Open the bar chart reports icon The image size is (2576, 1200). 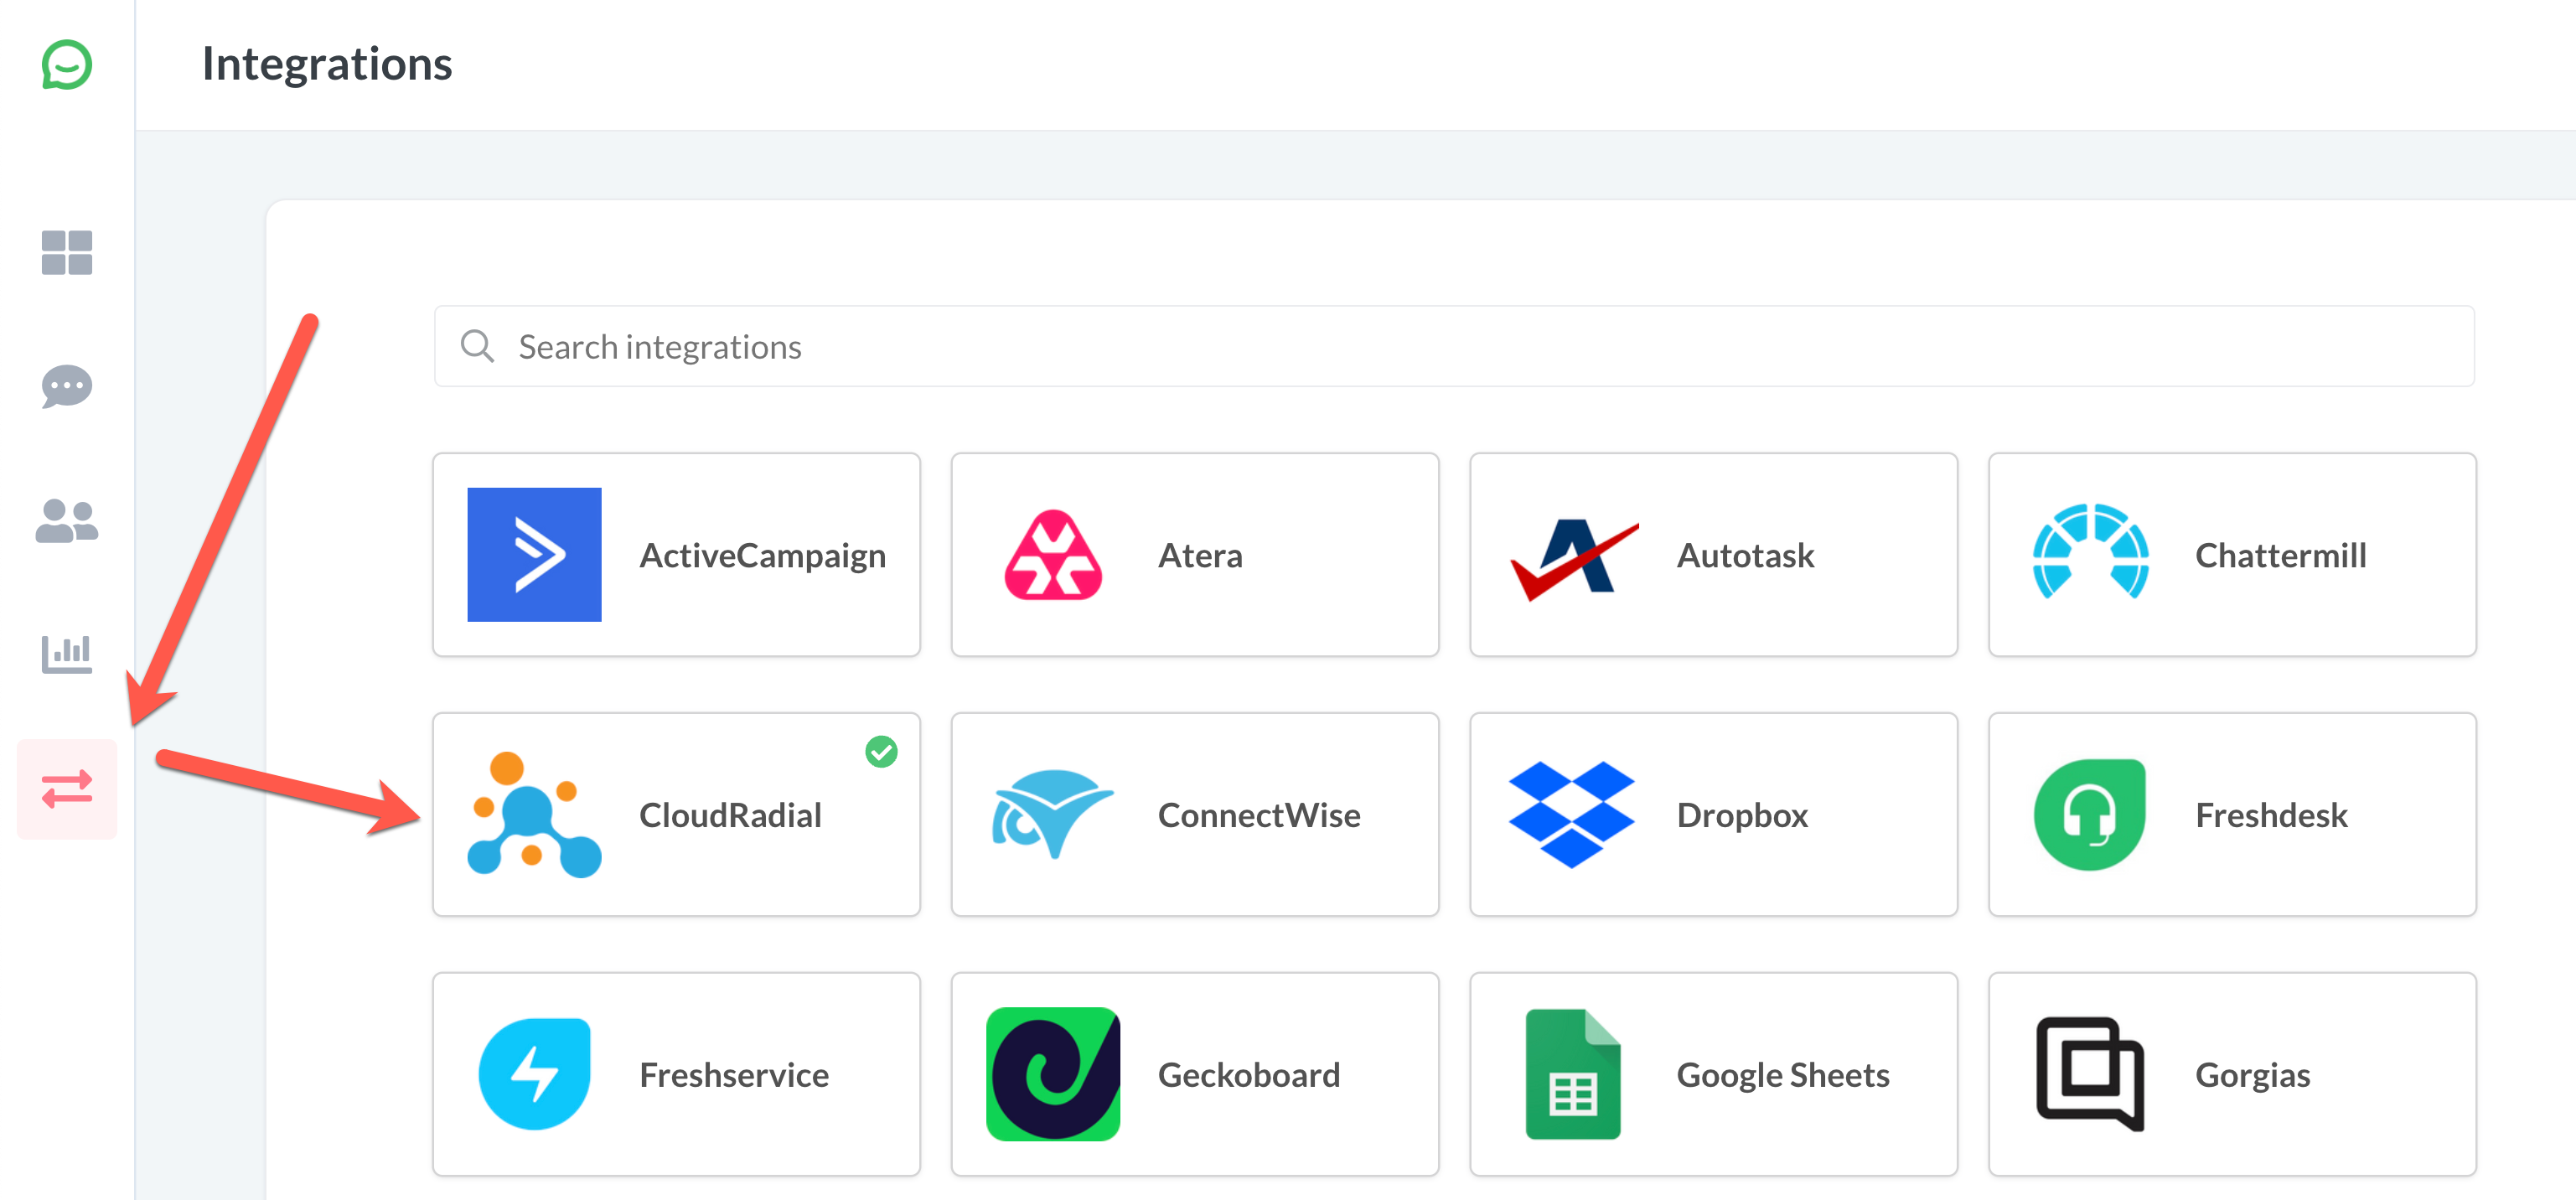(67, 654)
